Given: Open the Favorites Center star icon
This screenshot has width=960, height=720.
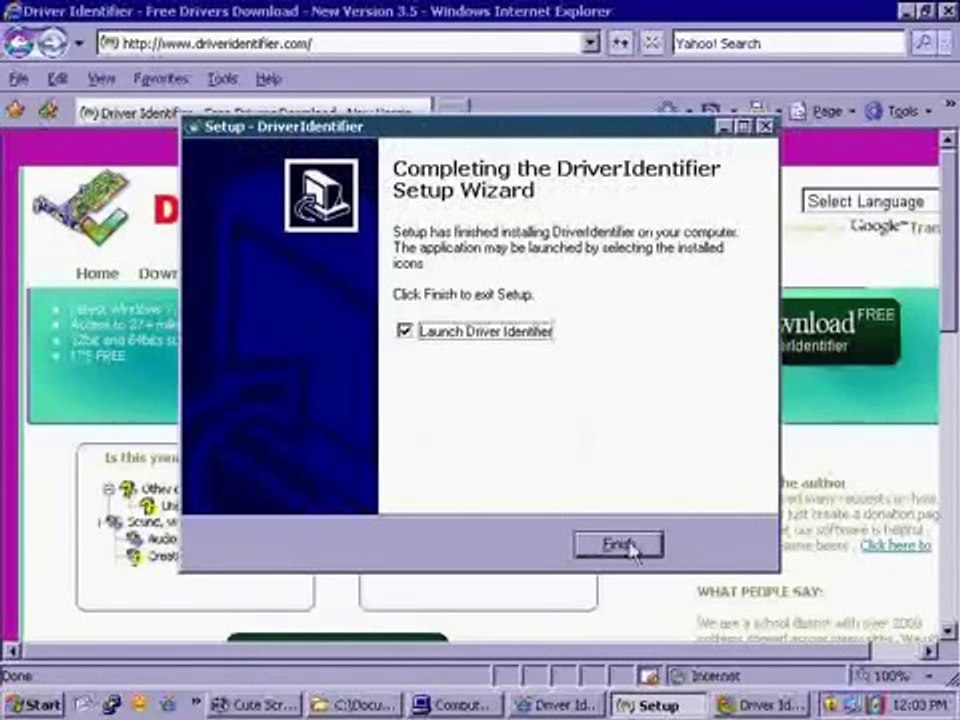Looking at the screenshot, I should pos(16,110).
